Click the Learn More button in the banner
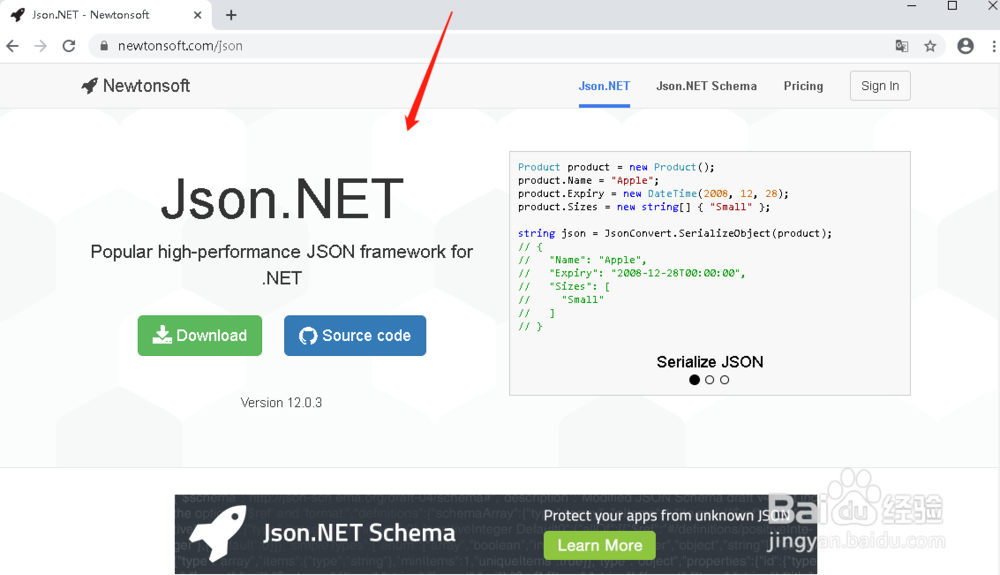Screen dimensions: 1000x575 (599, 546)
